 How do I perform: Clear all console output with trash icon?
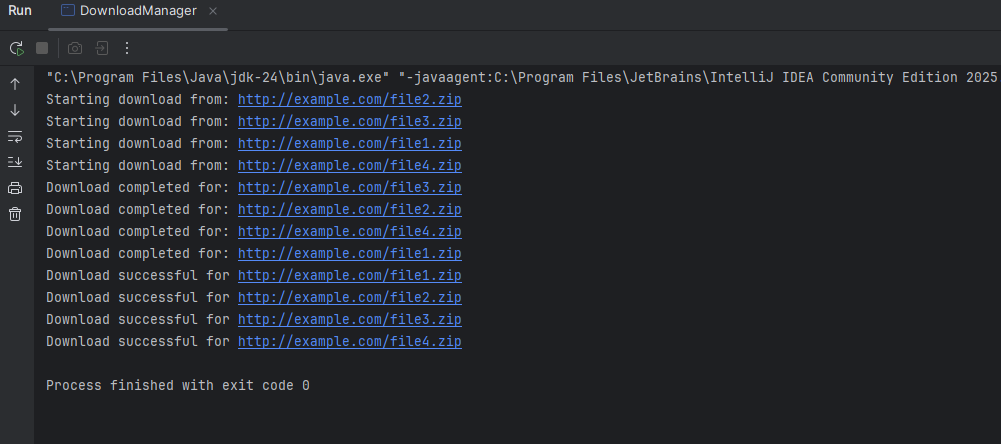tap(15, 214)
